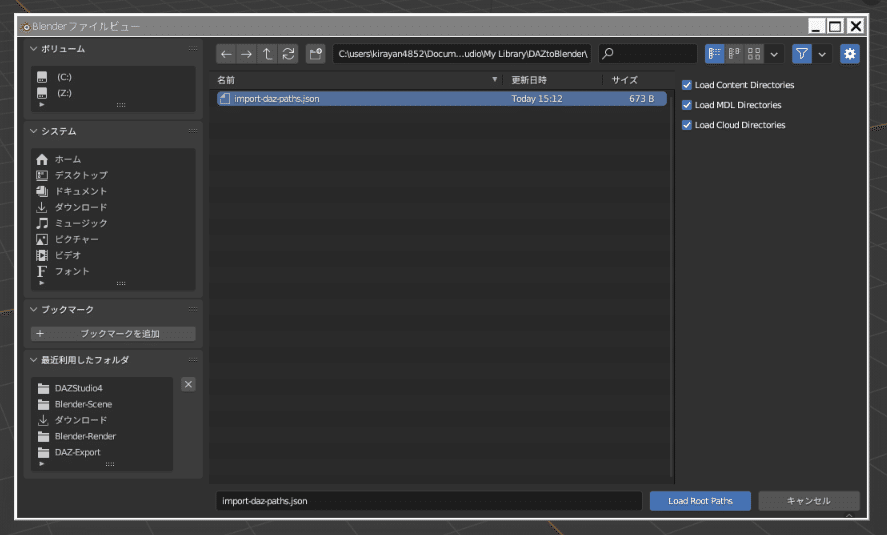Switch to horizontal list display mode
This screenshot has height=535, width=887.
coord(734,54)
